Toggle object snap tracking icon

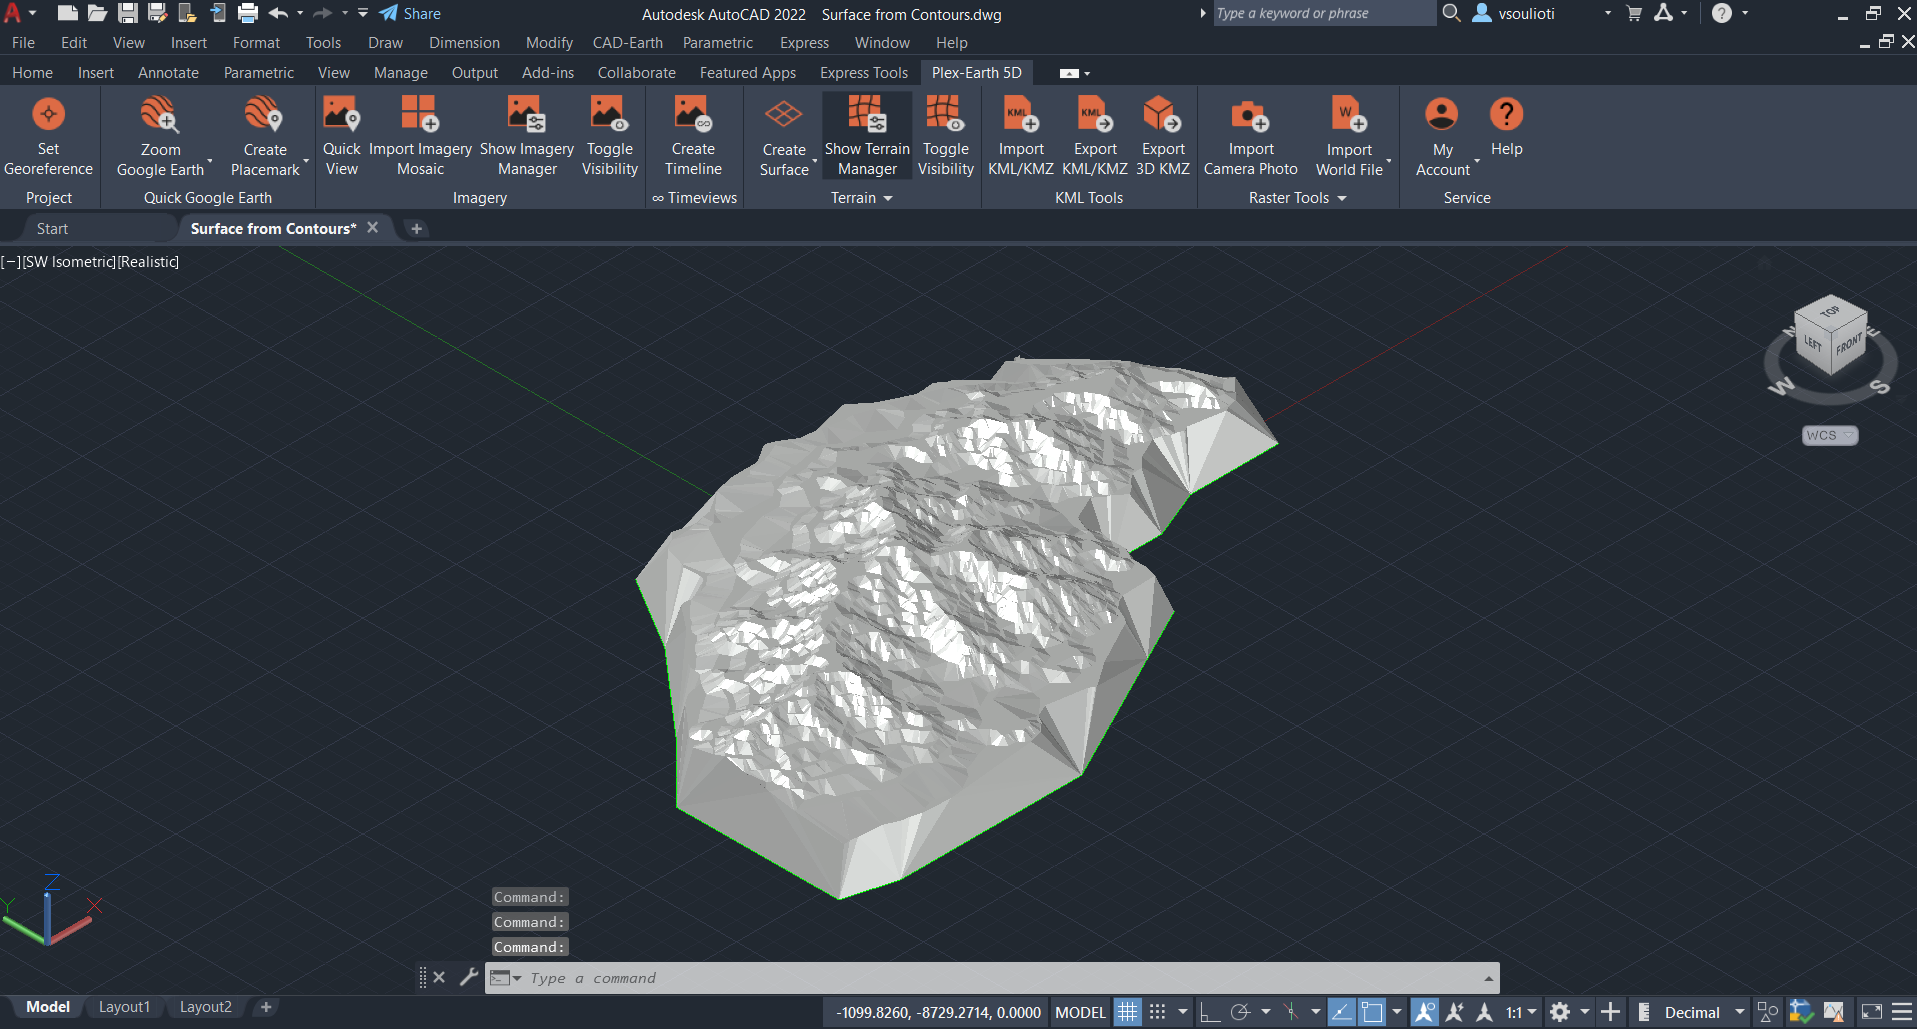coord(1341,1012)
